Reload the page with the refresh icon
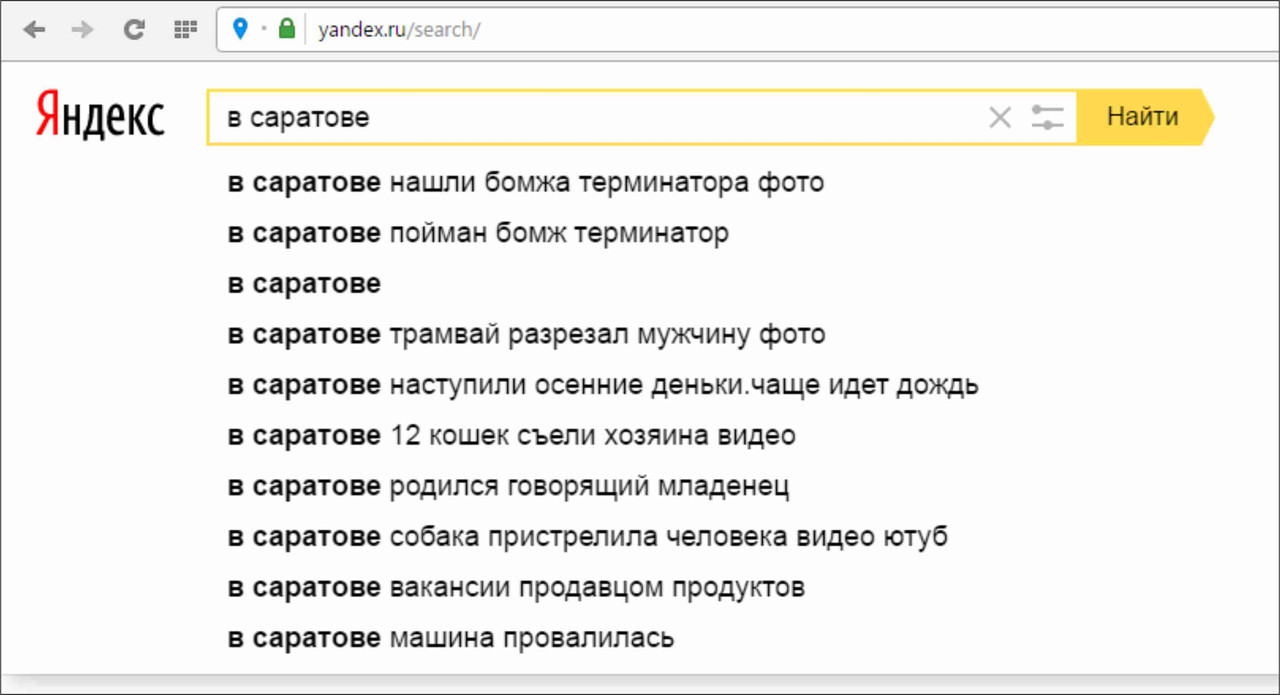1280x695 pixels. 134,30
